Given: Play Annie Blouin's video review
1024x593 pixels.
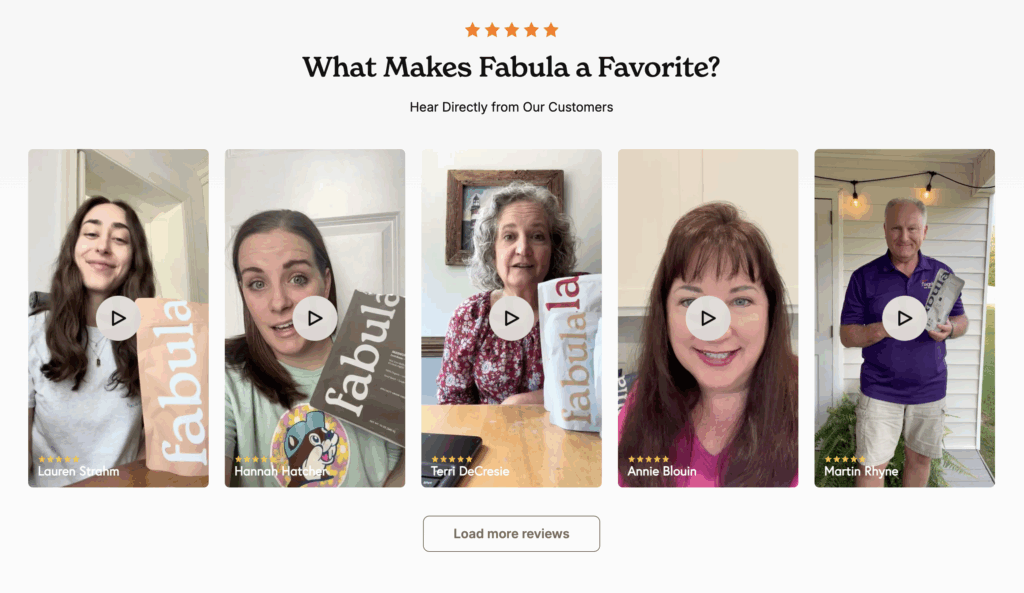Looking at the screenshot, I should (708, 318).
